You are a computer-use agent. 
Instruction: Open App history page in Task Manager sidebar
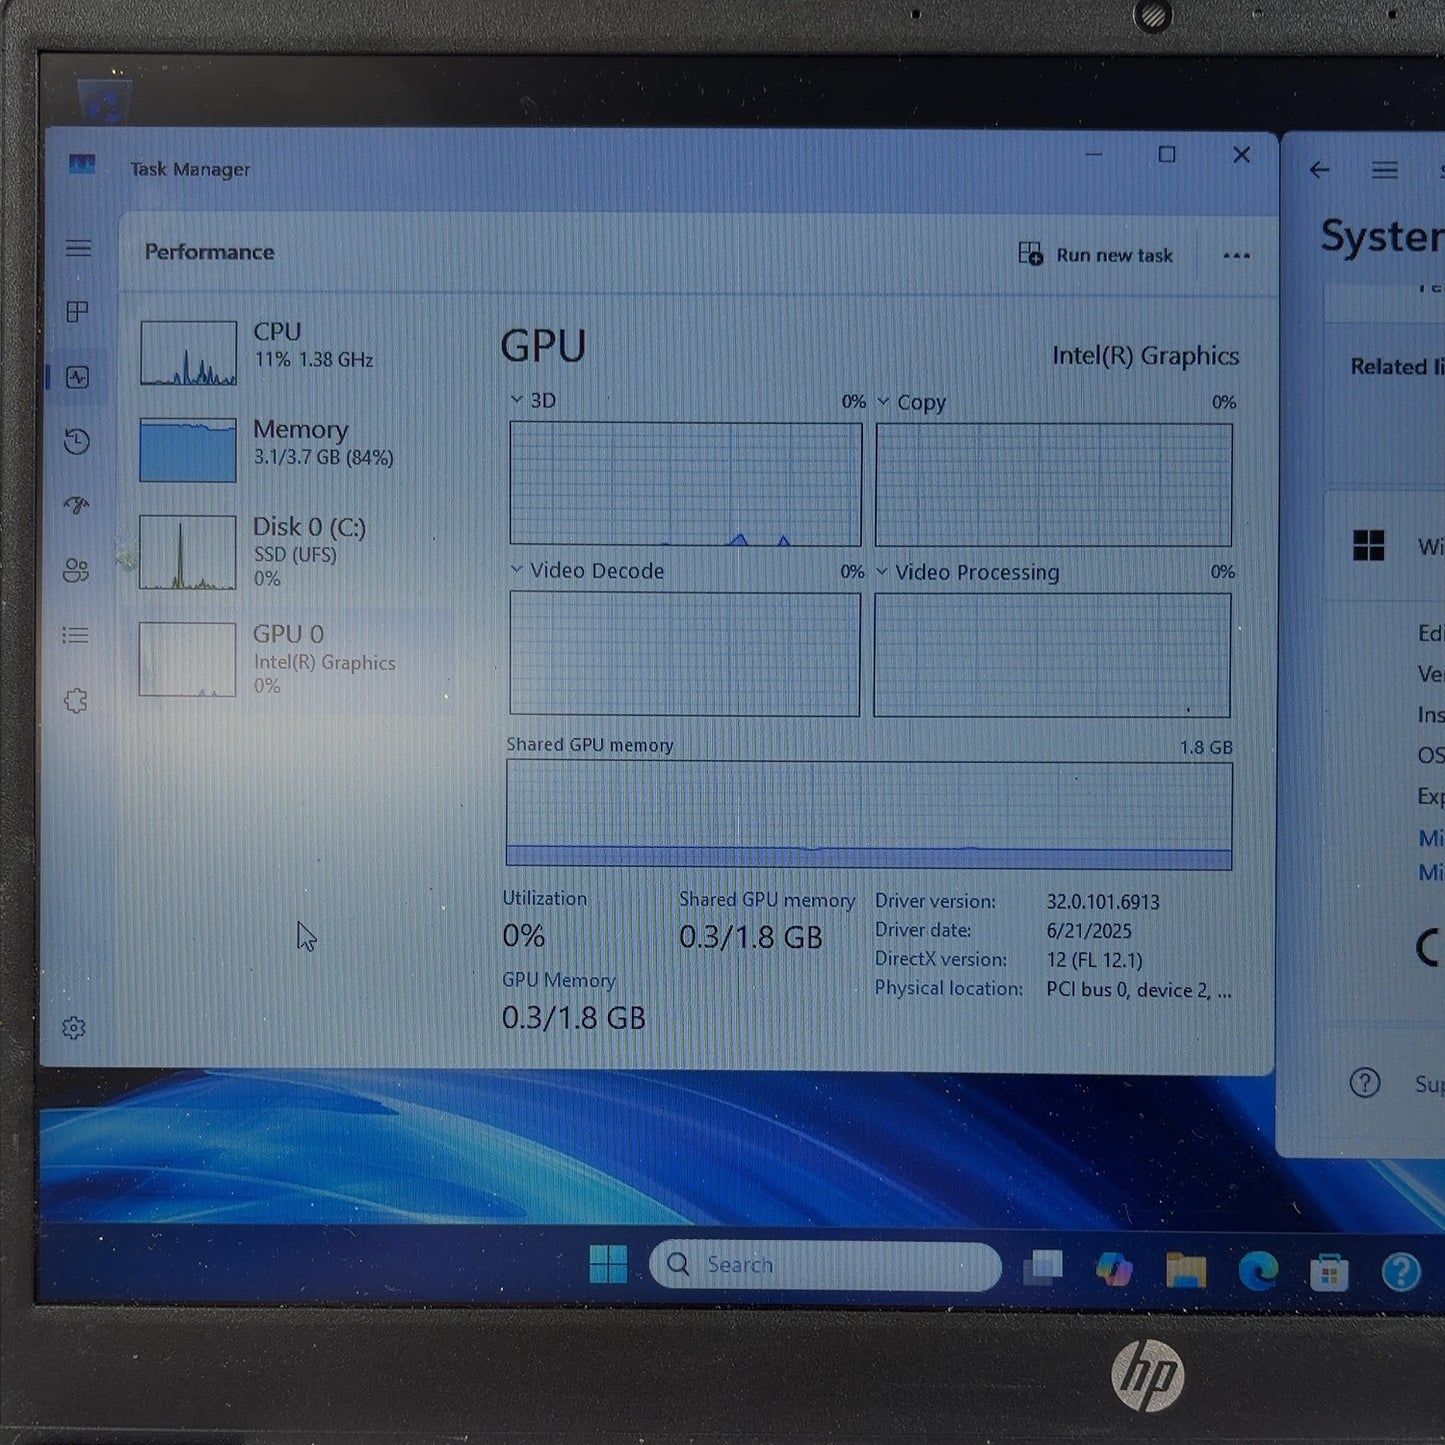tap(77, 441)
